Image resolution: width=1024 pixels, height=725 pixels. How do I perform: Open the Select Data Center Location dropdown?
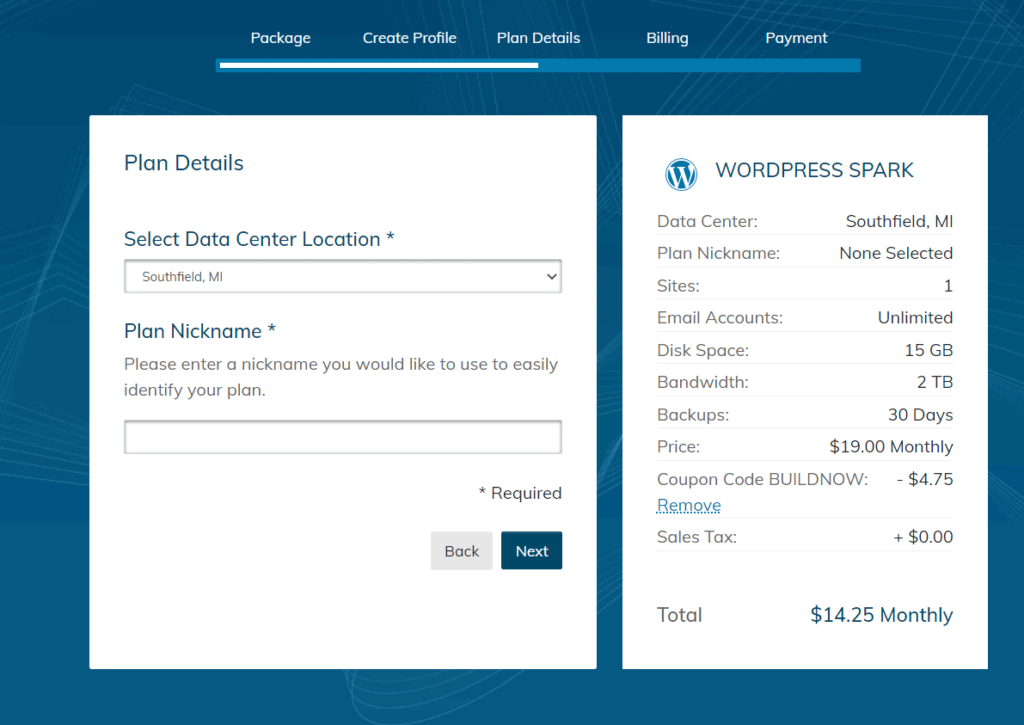tap(343, 276)
